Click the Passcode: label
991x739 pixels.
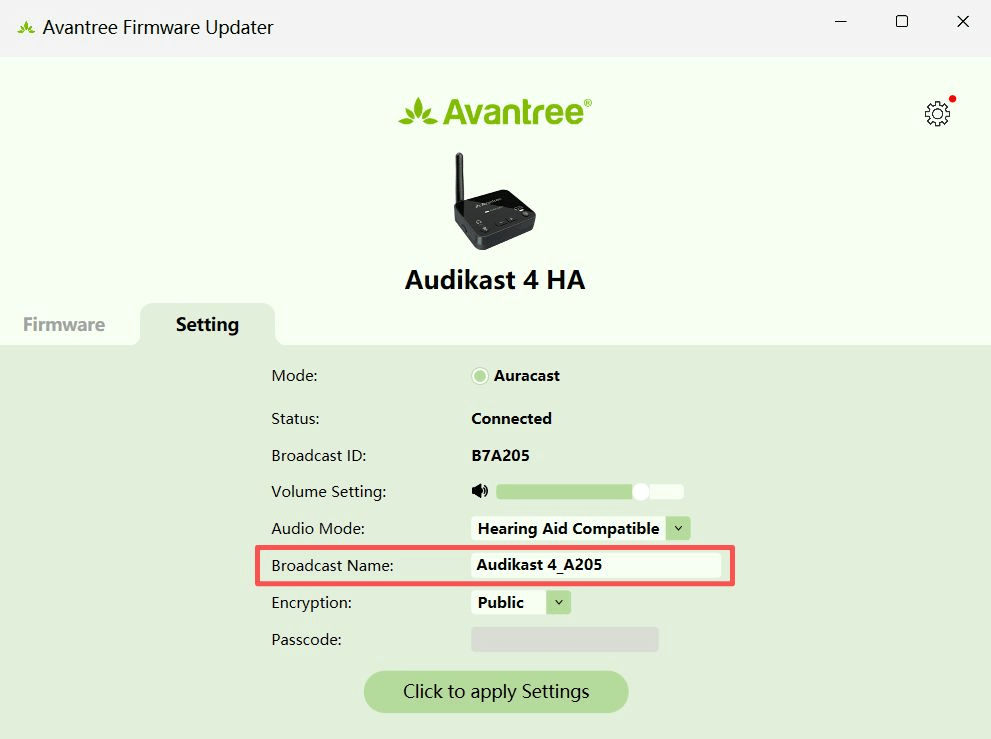point(307,640)
